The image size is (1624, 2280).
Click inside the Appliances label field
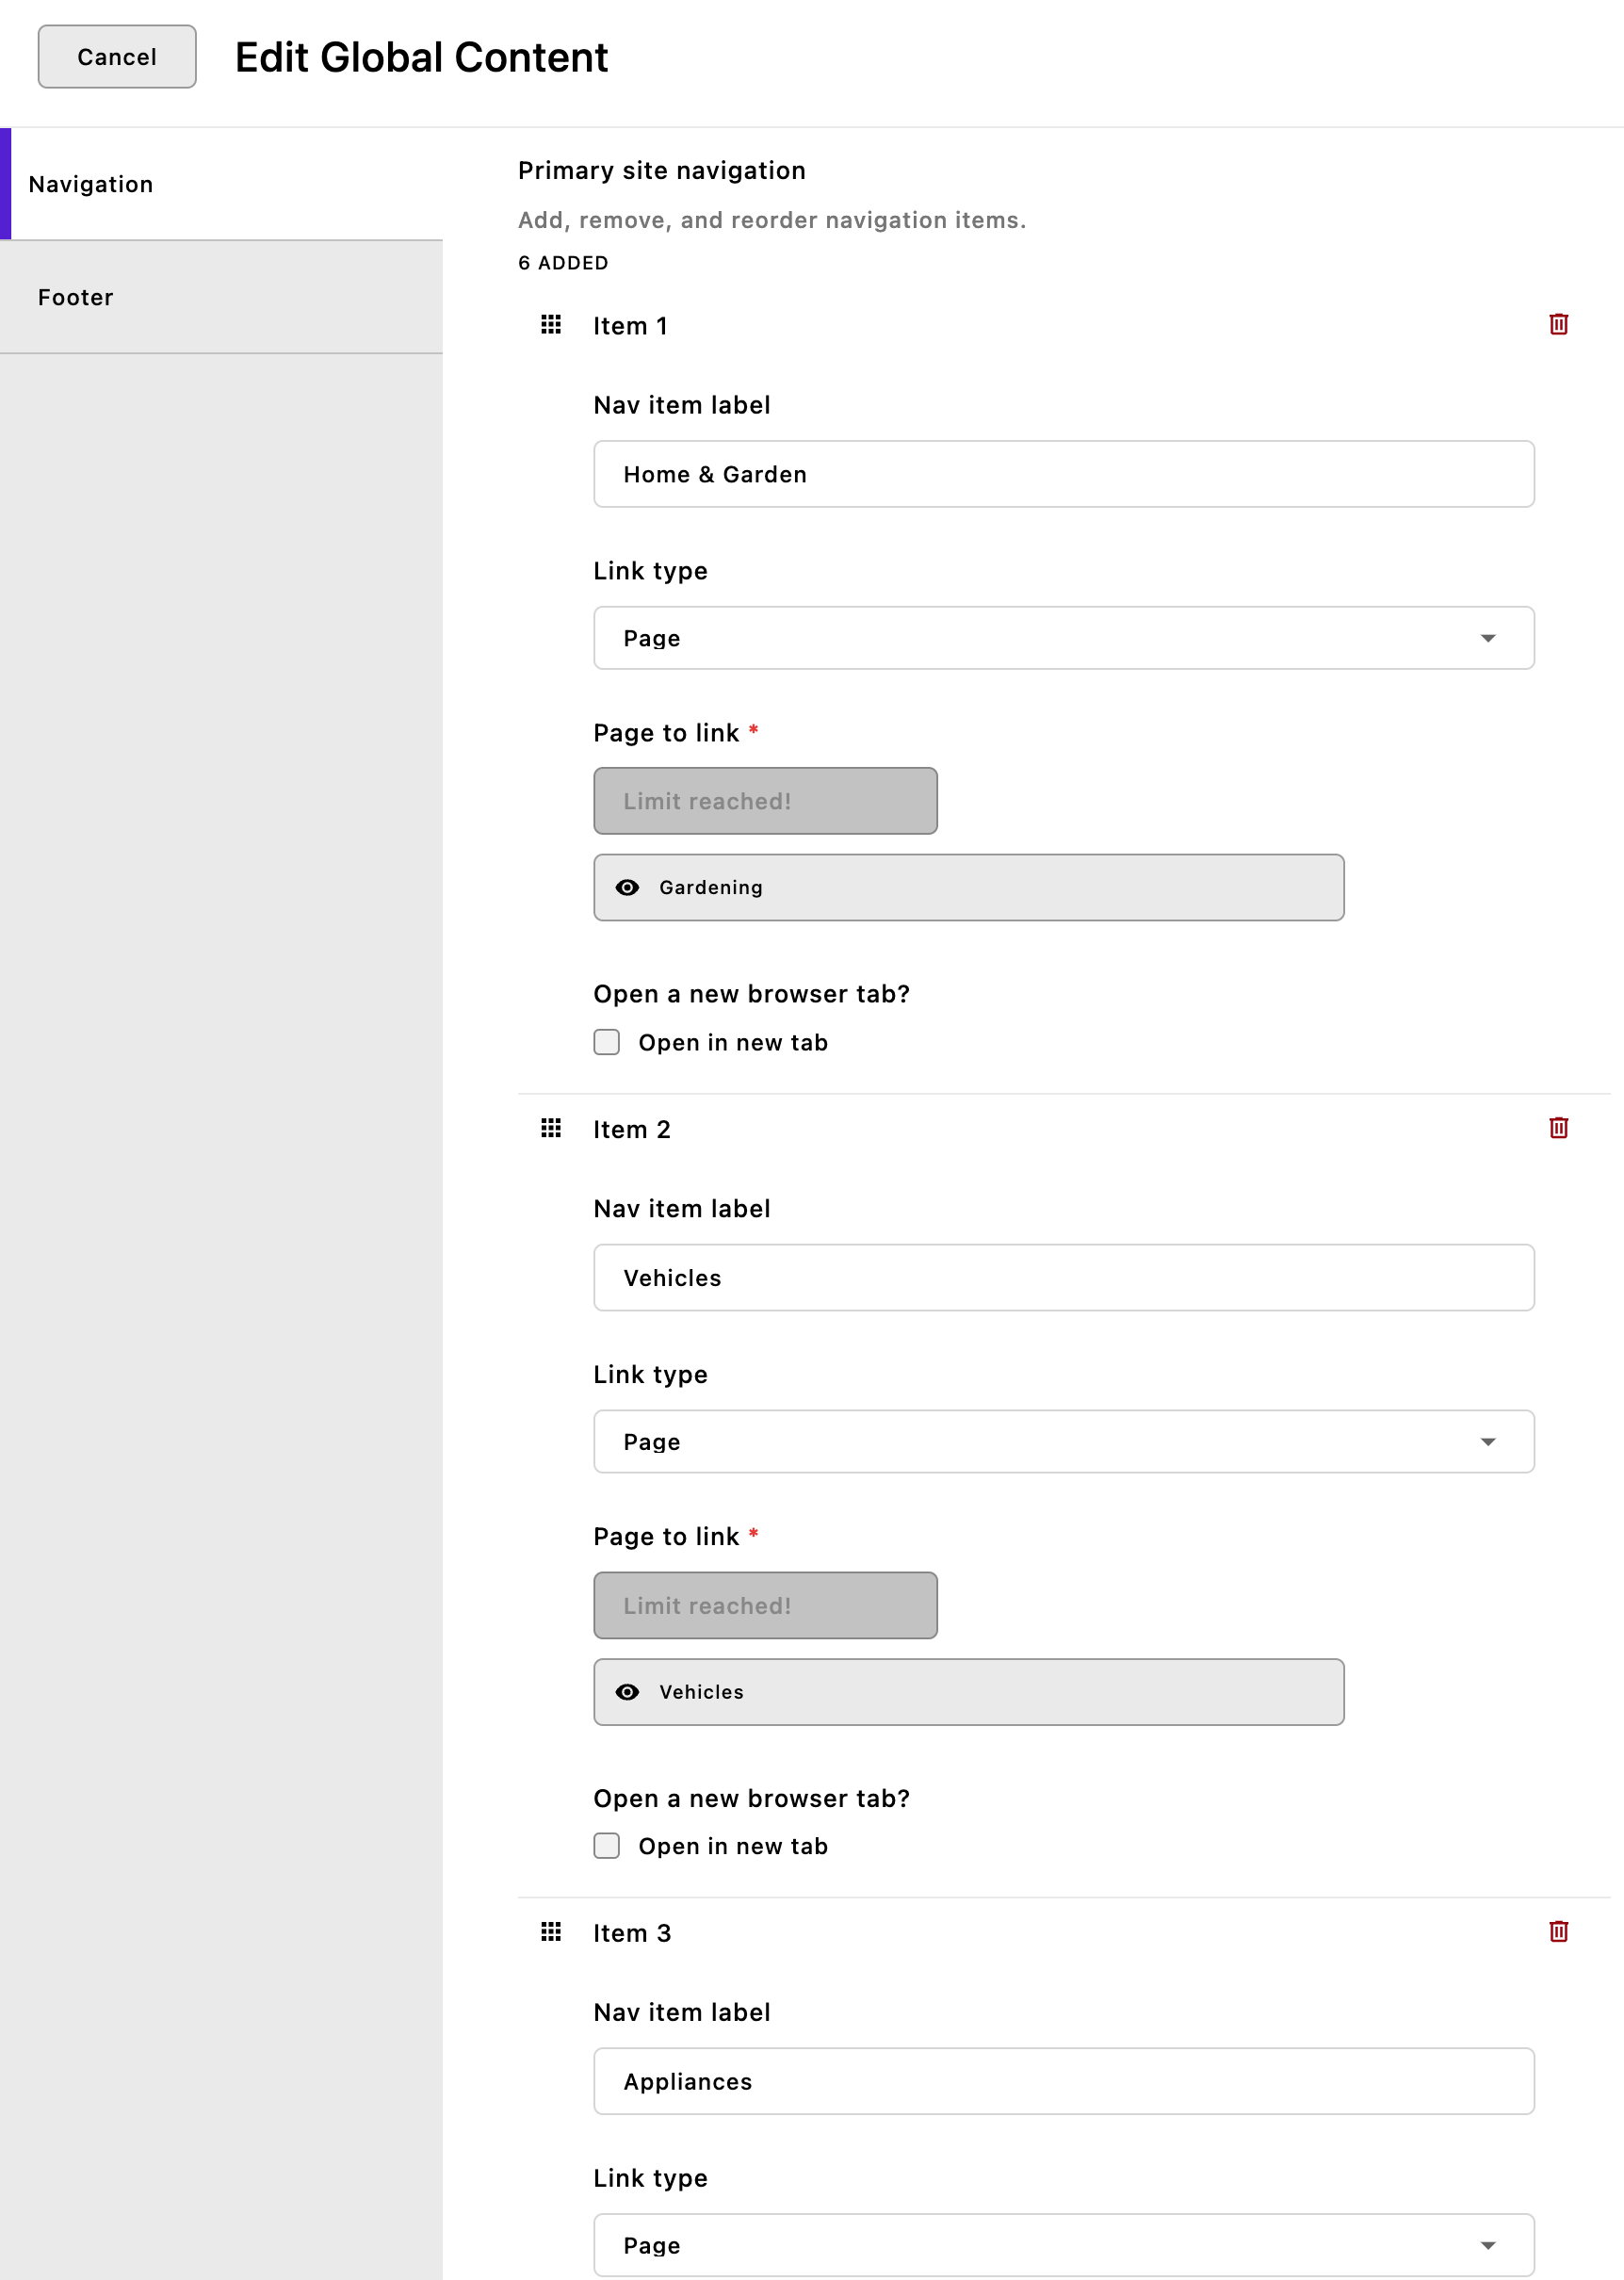click(x=1064, y=2081)
